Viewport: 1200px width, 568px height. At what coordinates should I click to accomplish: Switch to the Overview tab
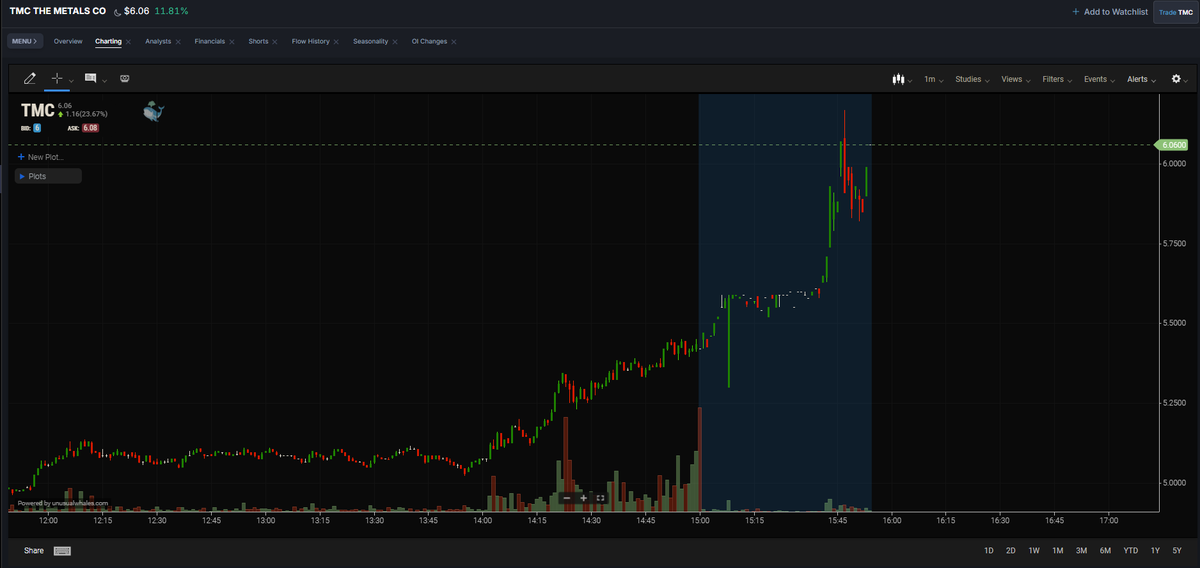coord(68,41)
